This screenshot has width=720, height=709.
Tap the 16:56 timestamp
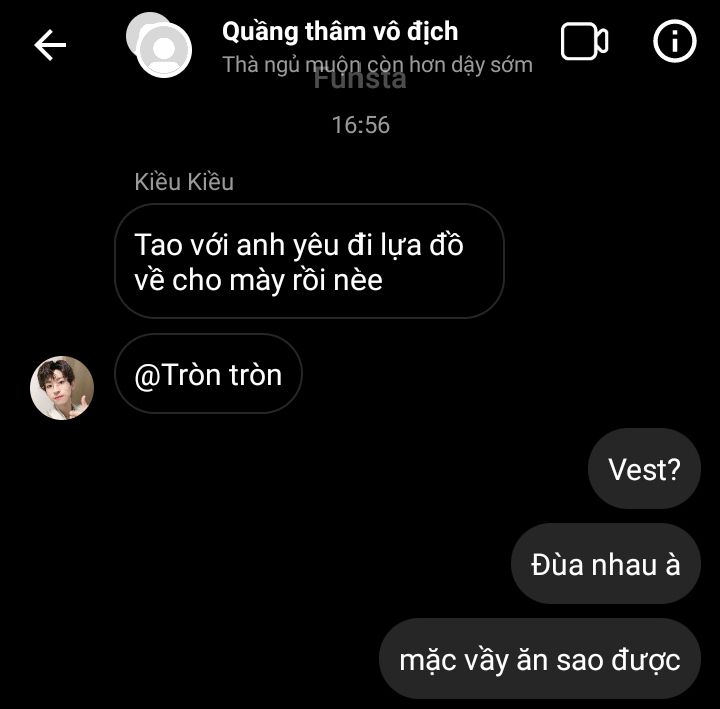point(360,125)
